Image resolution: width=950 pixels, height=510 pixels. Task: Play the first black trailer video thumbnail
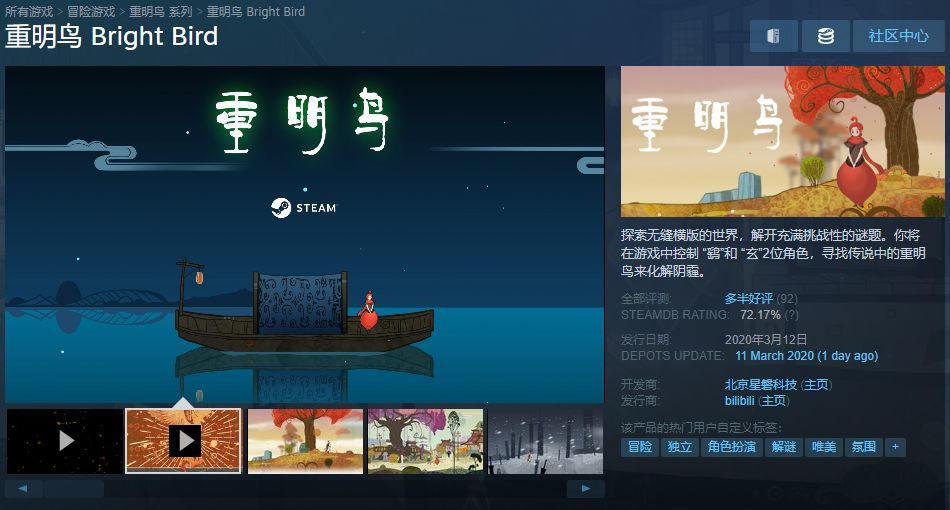pos(65,440)
